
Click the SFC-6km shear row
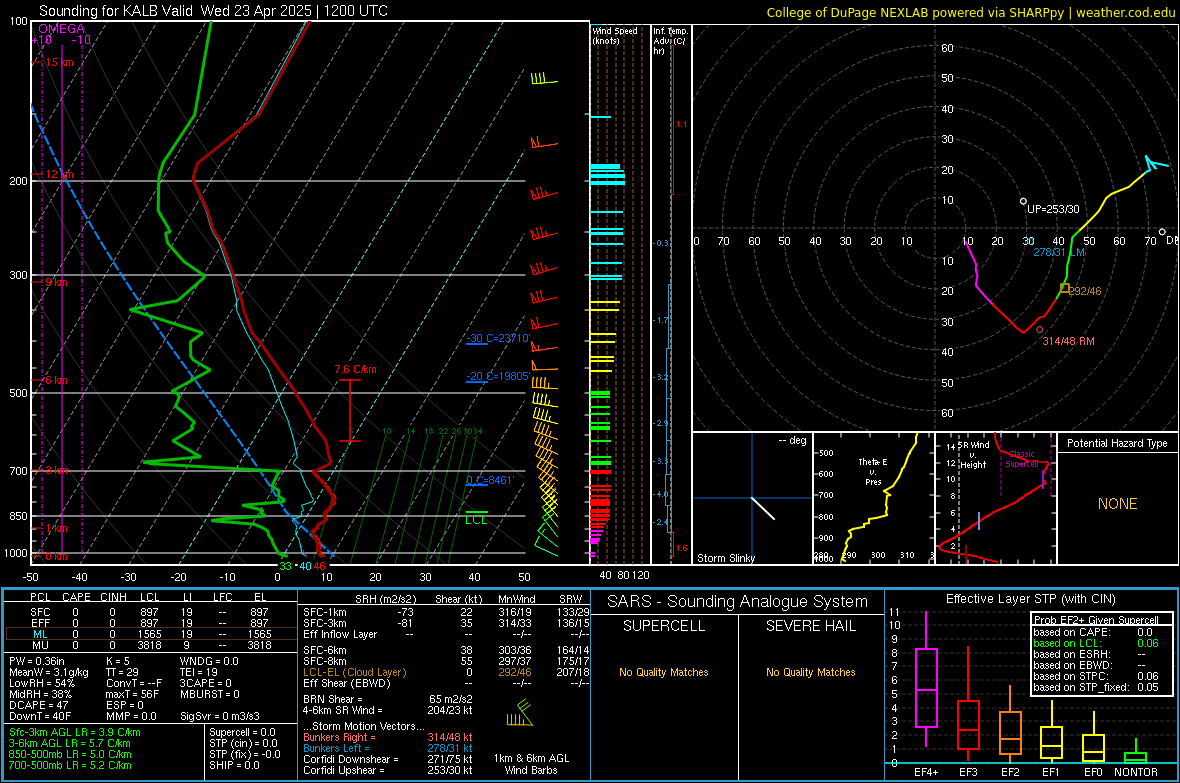[x=446, y=650]
